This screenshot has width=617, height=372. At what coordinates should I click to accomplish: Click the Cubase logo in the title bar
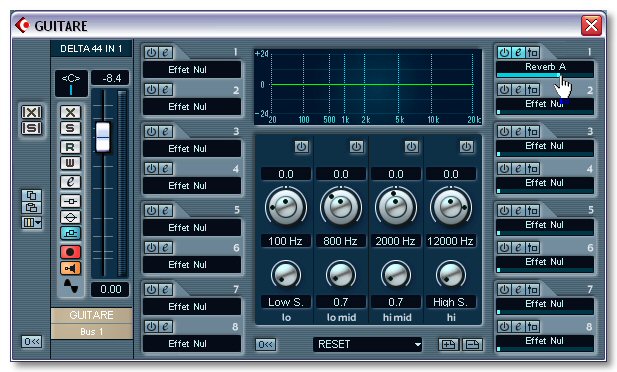pos(22,25)
